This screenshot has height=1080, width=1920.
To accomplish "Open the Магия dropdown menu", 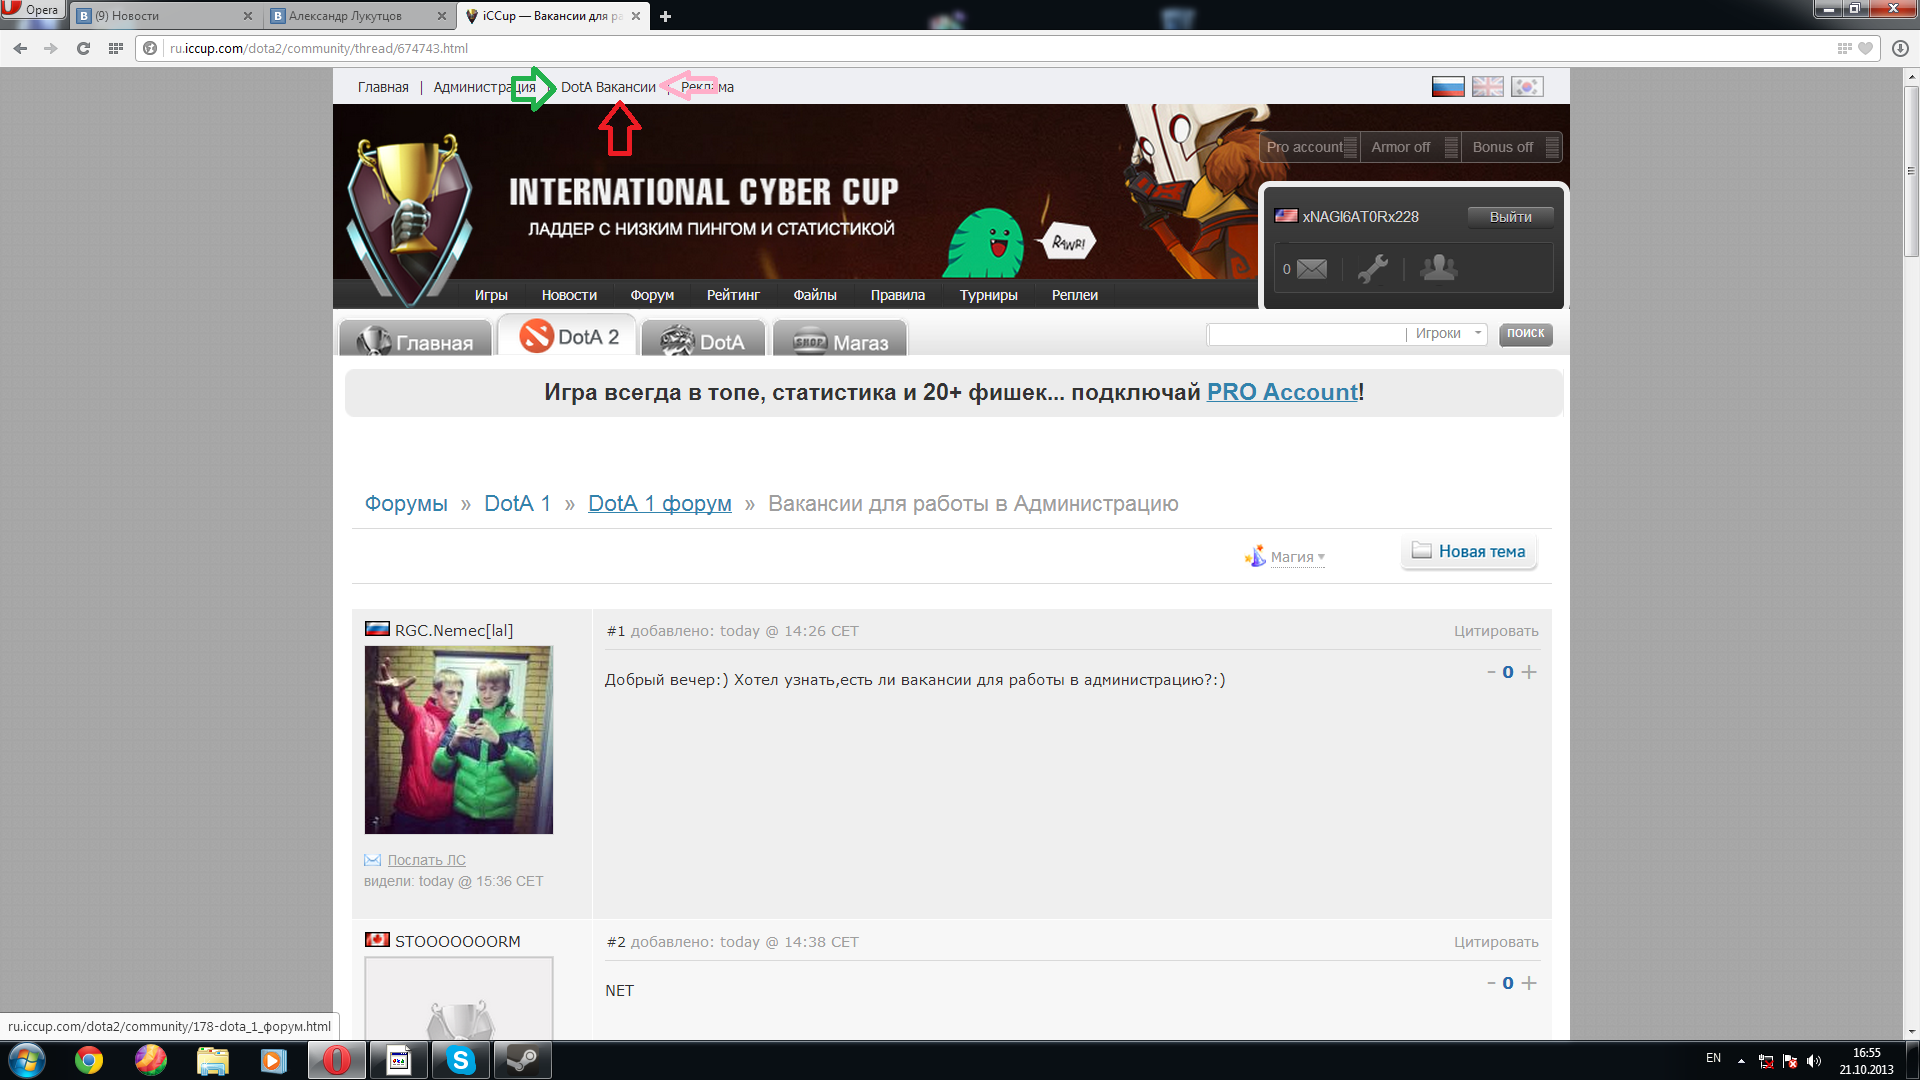I will point(1291,557).
